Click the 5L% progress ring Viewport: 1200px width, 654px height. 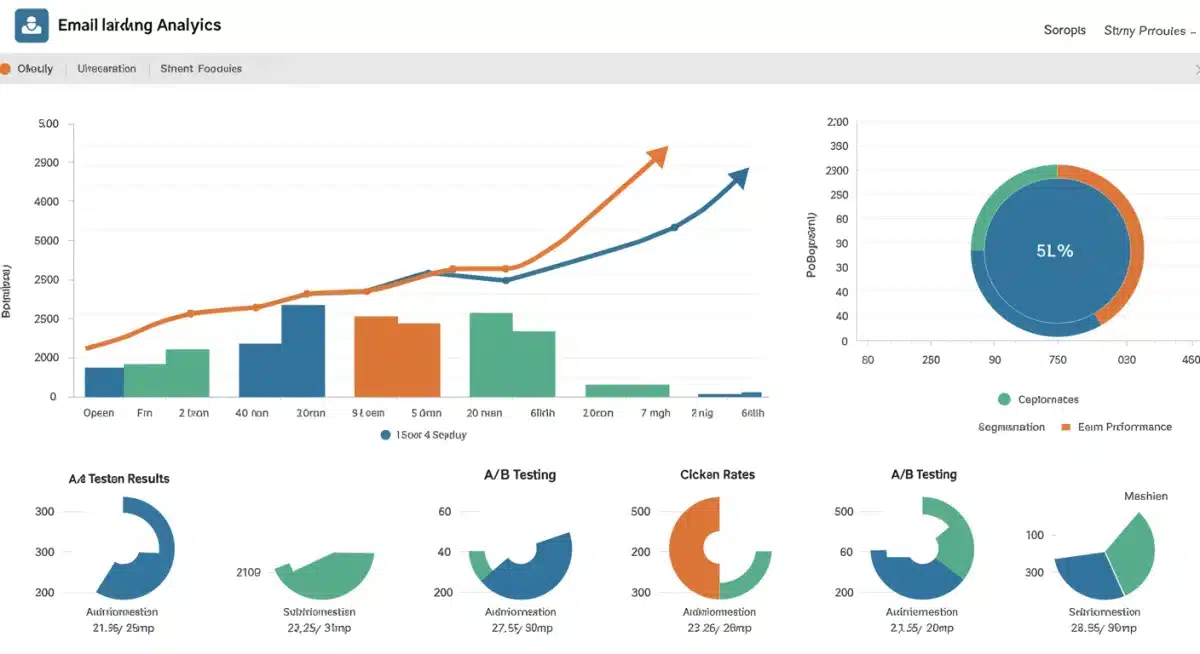pyautogui.click(x=1057, y=250)
